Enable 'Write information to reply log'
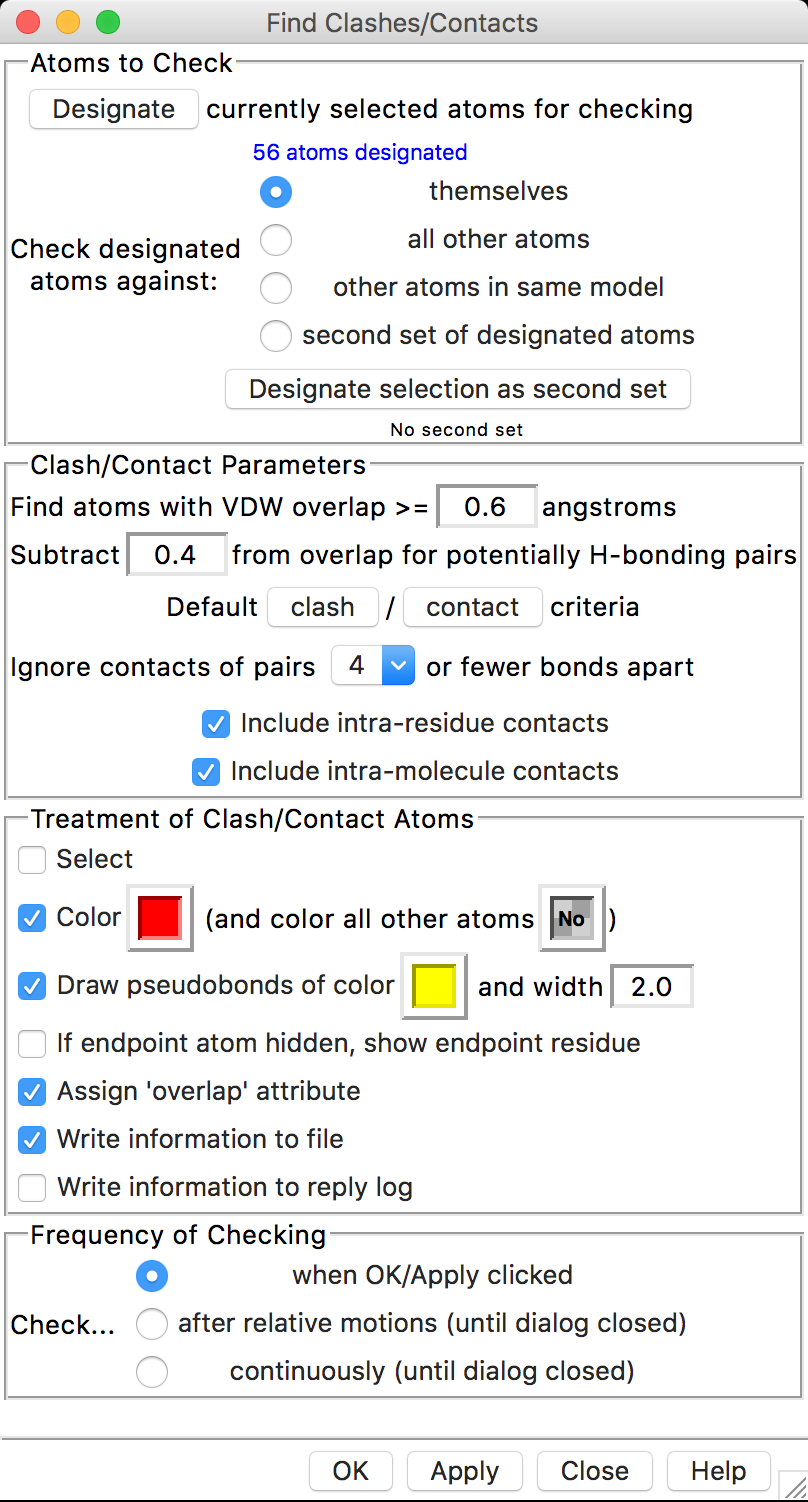This screenshot has height=1502, width=808. (x=32, y=1187)
